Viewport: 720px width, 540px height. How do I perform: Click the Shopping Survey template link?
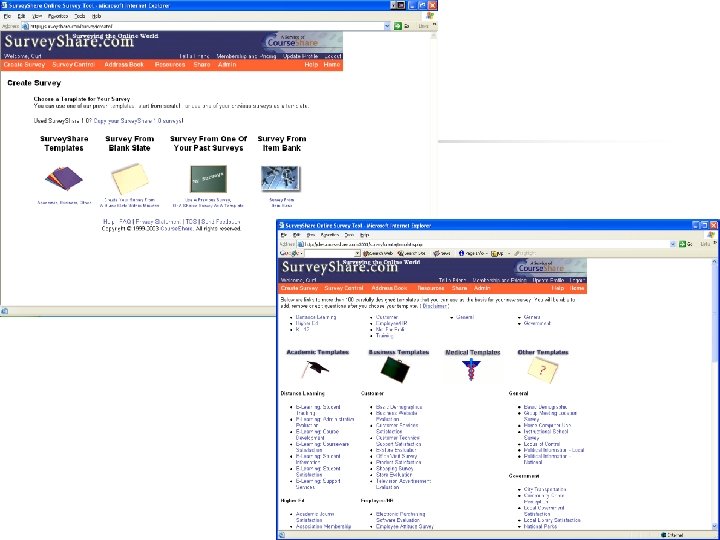pos(394,469)
